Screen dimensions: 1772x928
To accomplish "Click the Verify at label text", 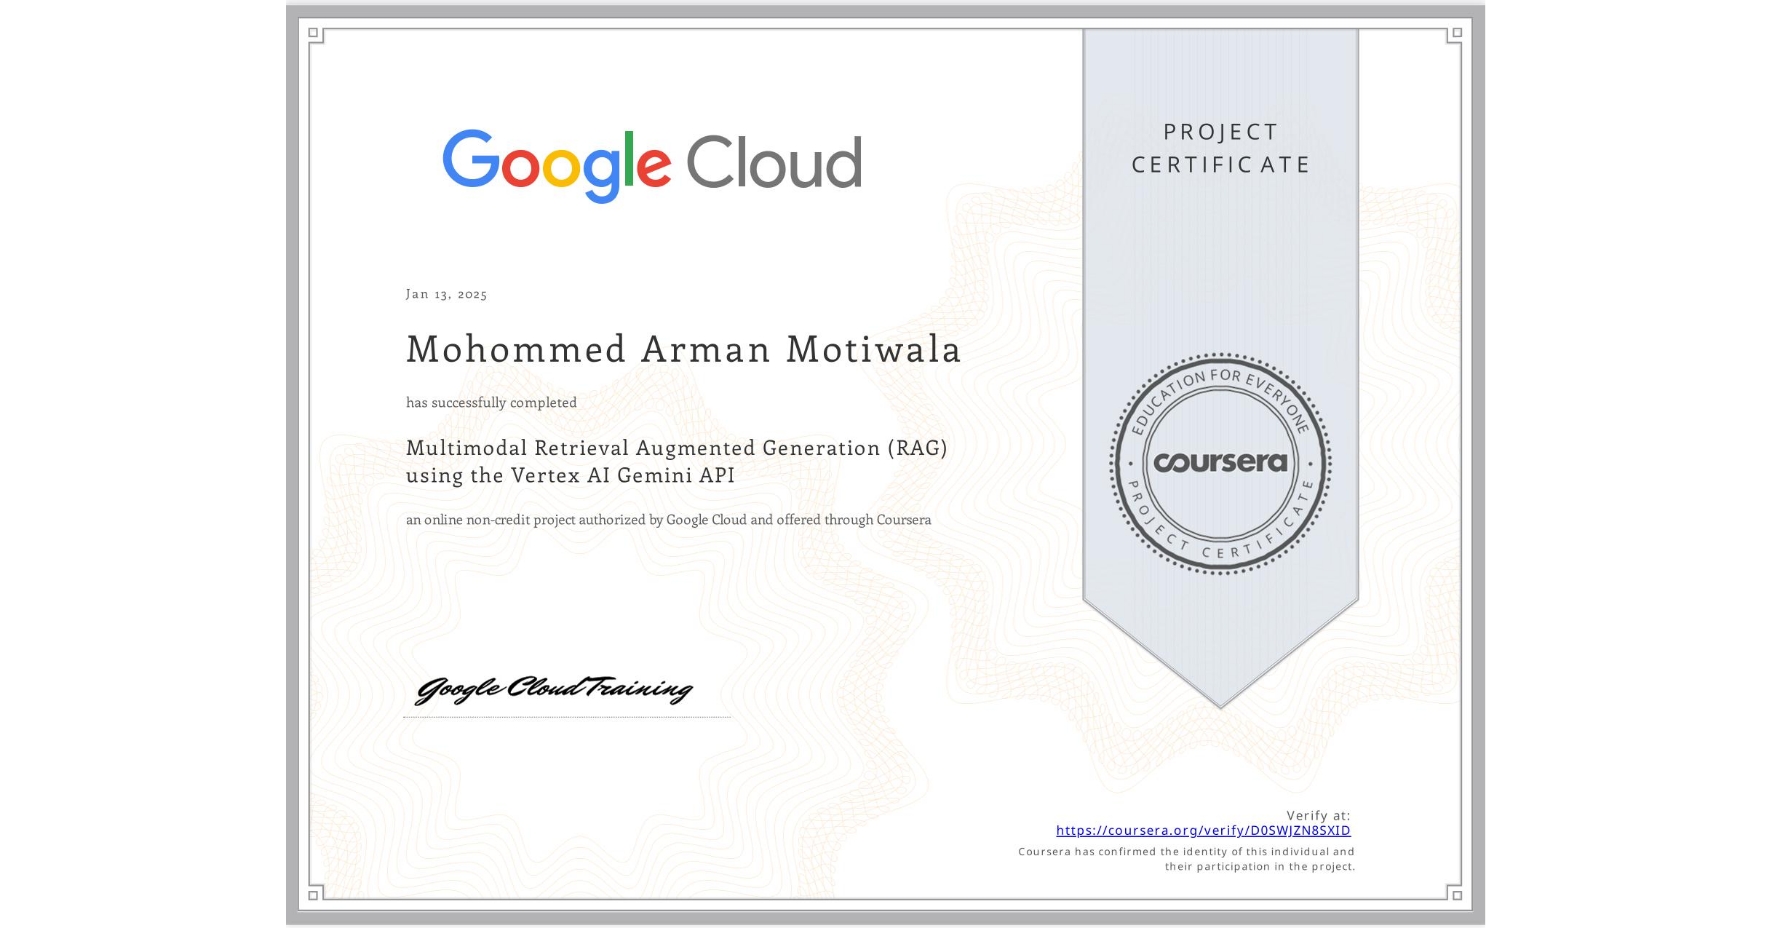I will (x=1316, y=814).
